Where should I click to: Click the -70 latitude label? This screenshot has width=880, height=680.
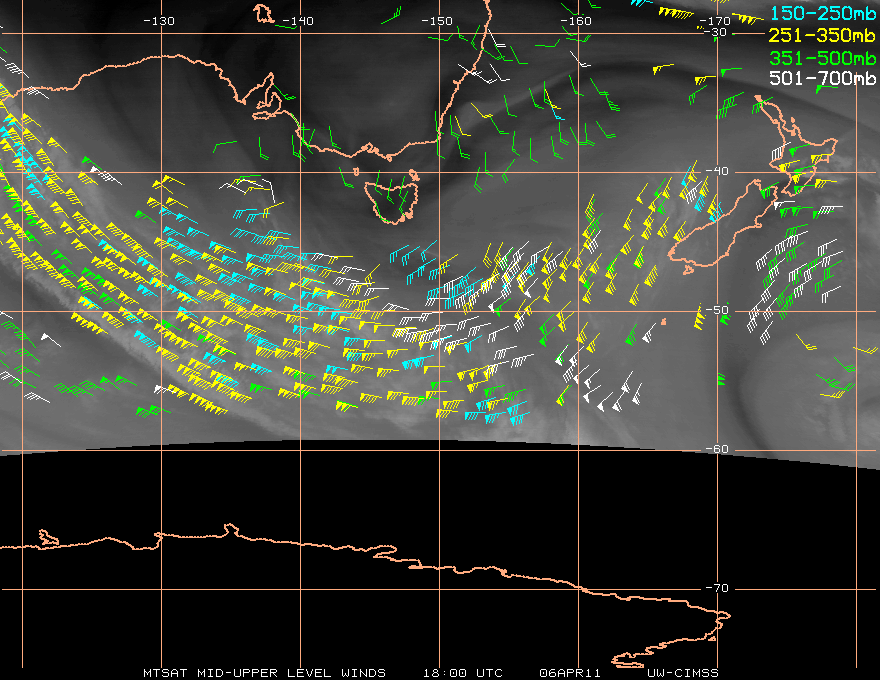click(717, 588)
